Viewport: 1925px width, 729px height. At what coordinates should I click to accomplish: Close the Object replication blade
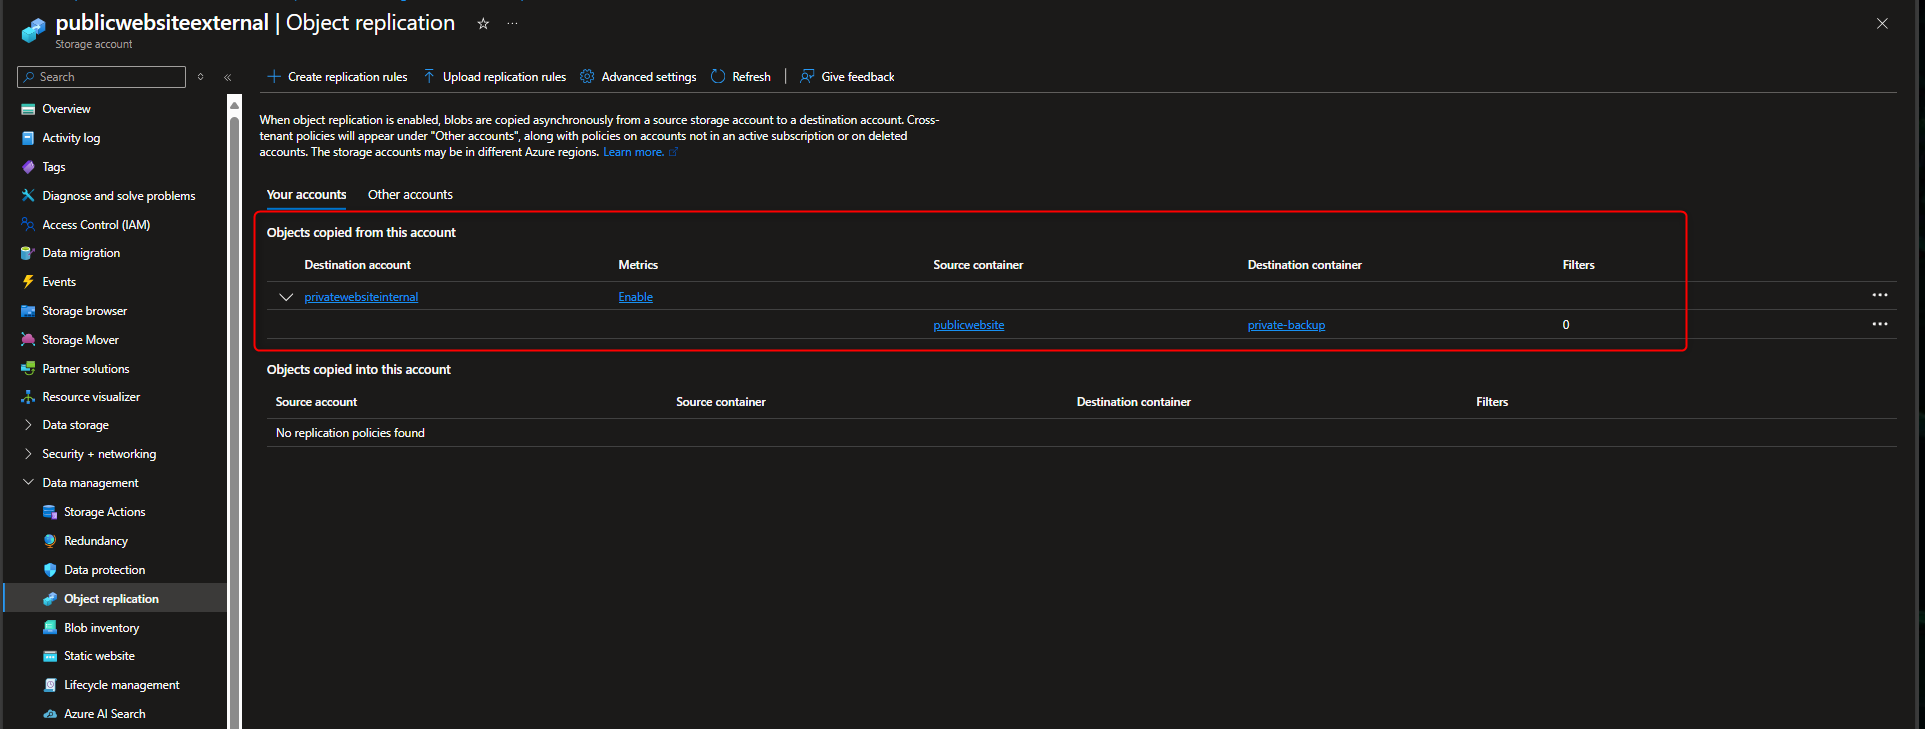point(1882,23)
